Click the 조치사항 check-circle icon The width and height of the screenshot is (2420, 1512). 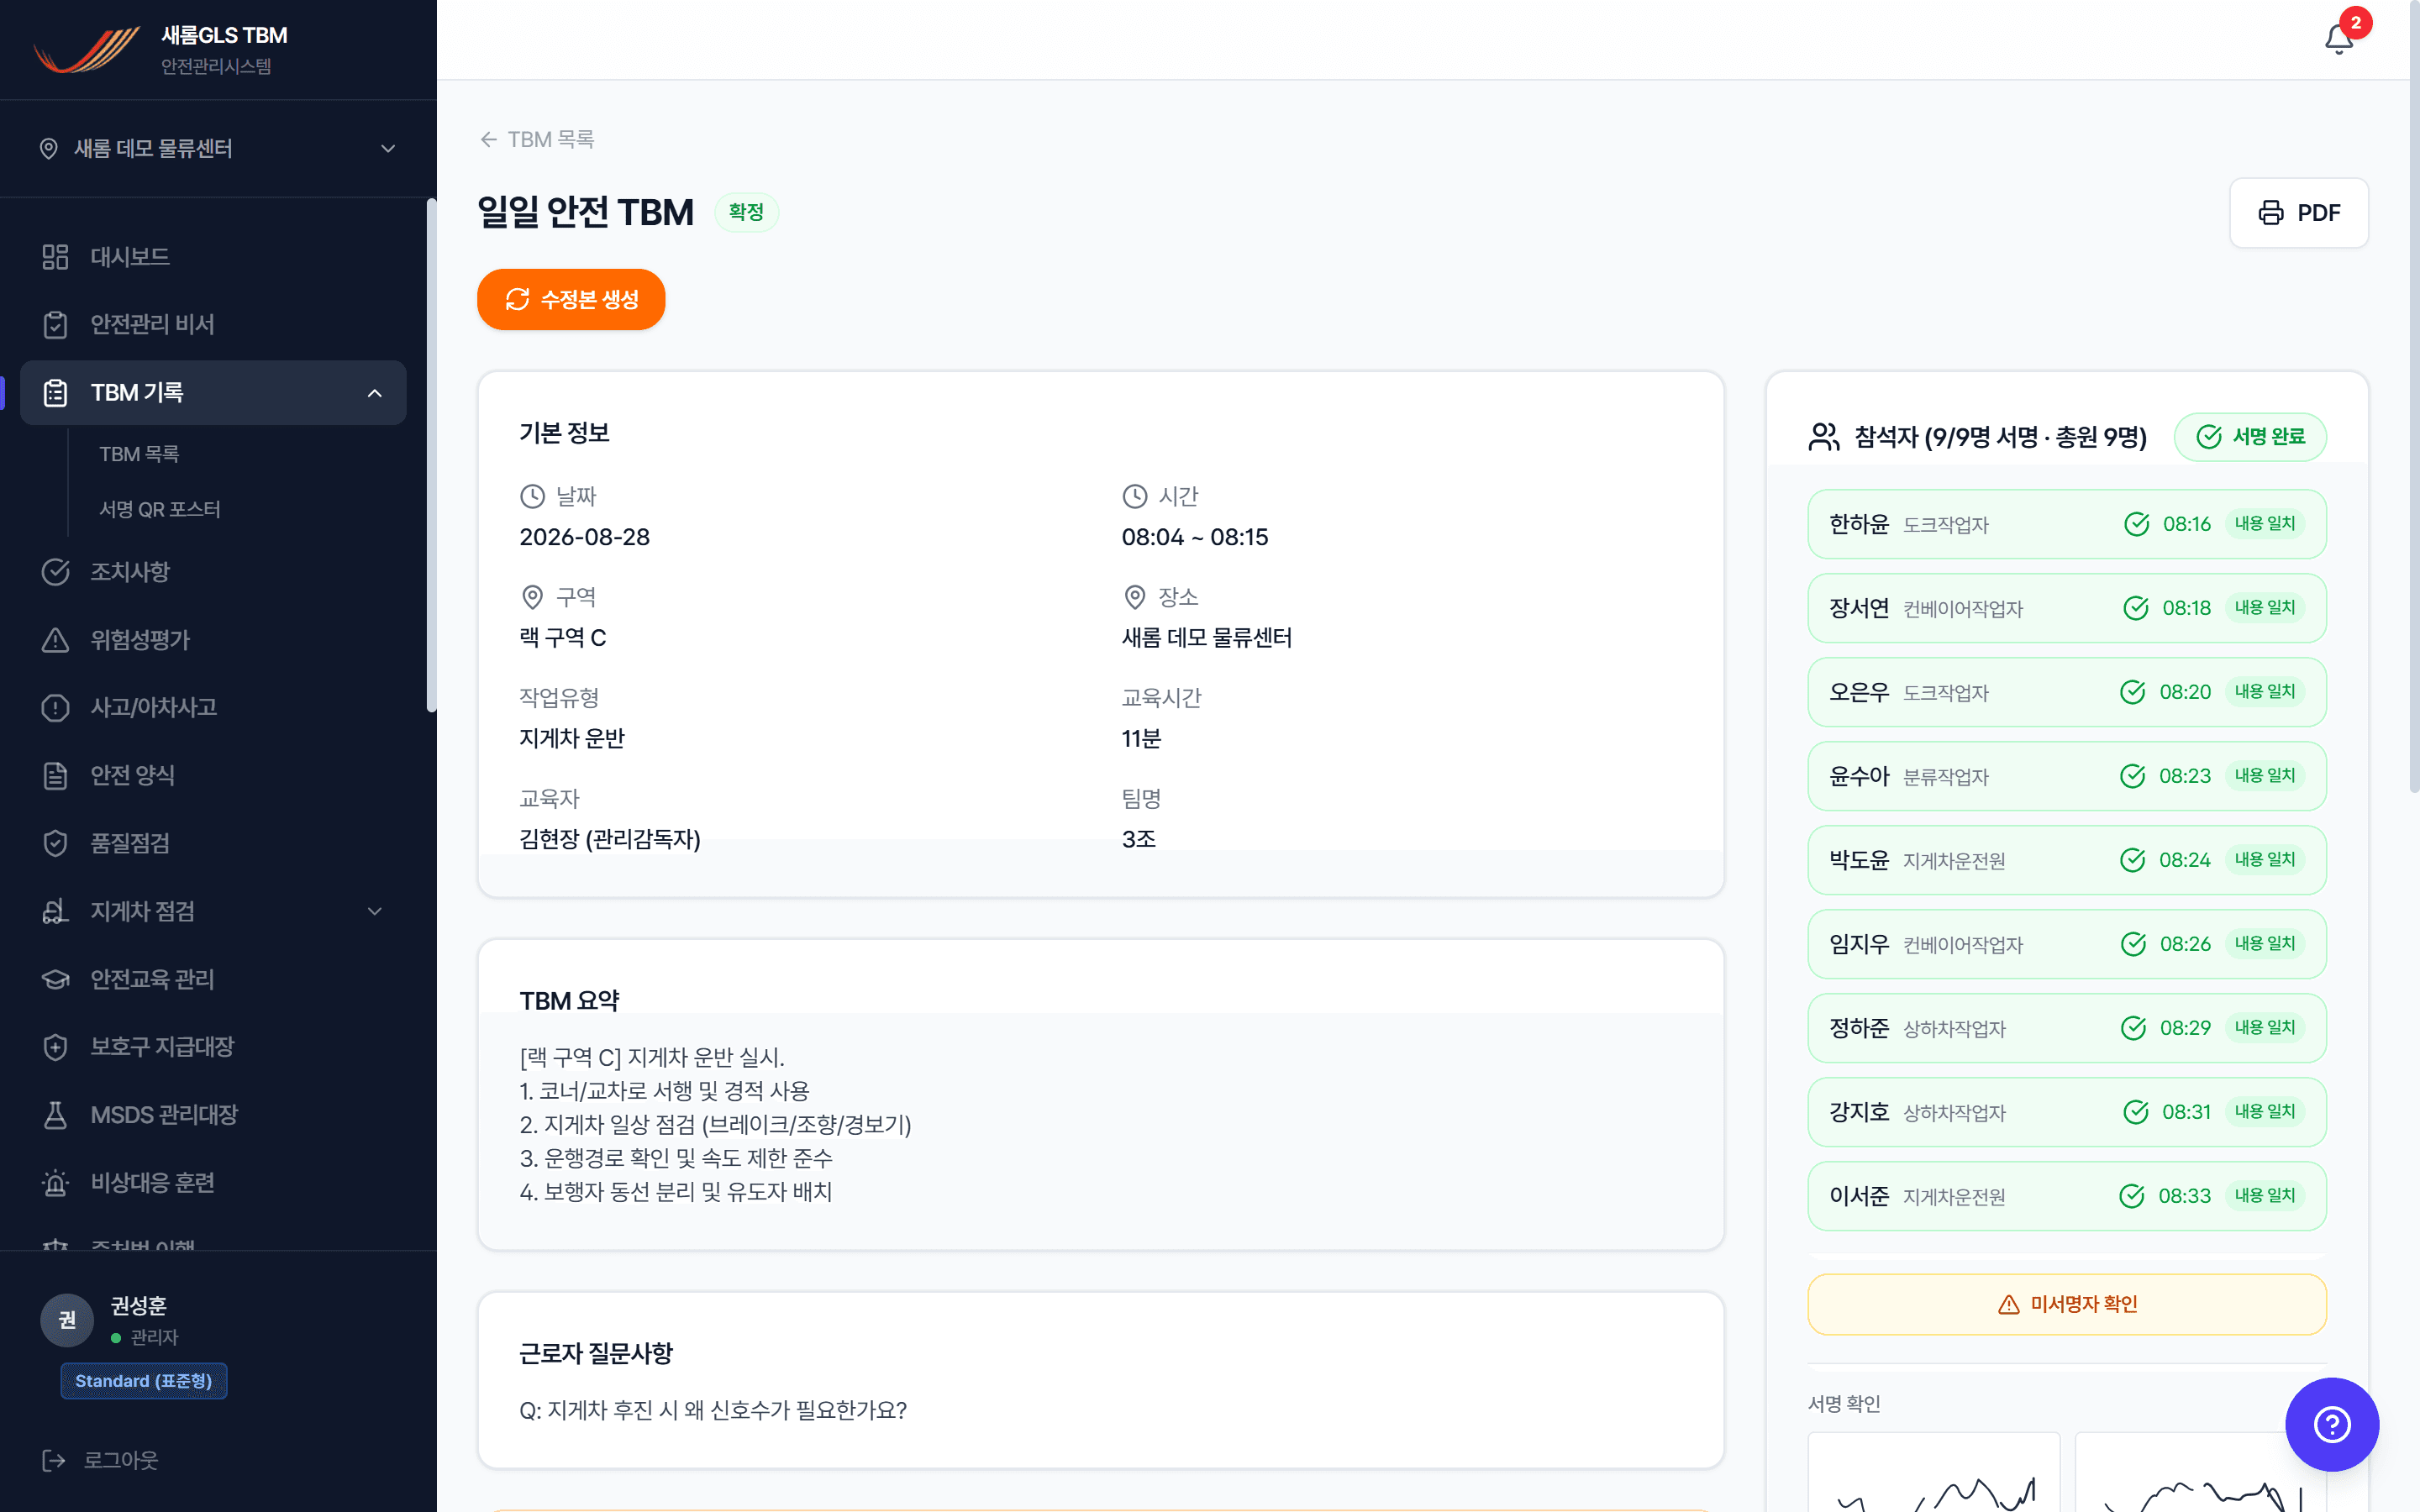[x=55, y=572]
